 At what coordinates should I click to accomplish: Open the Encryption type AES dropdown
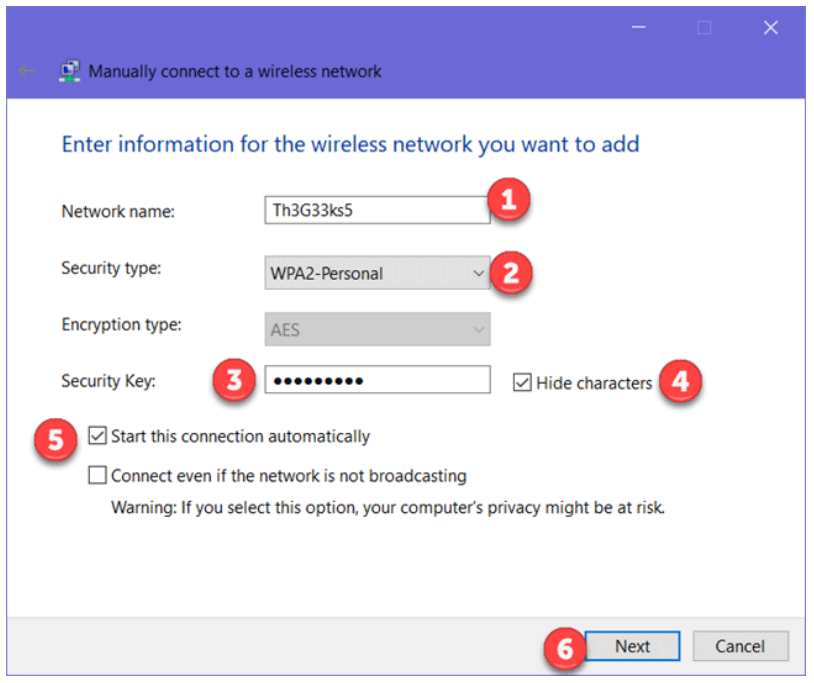pos(377,329)
